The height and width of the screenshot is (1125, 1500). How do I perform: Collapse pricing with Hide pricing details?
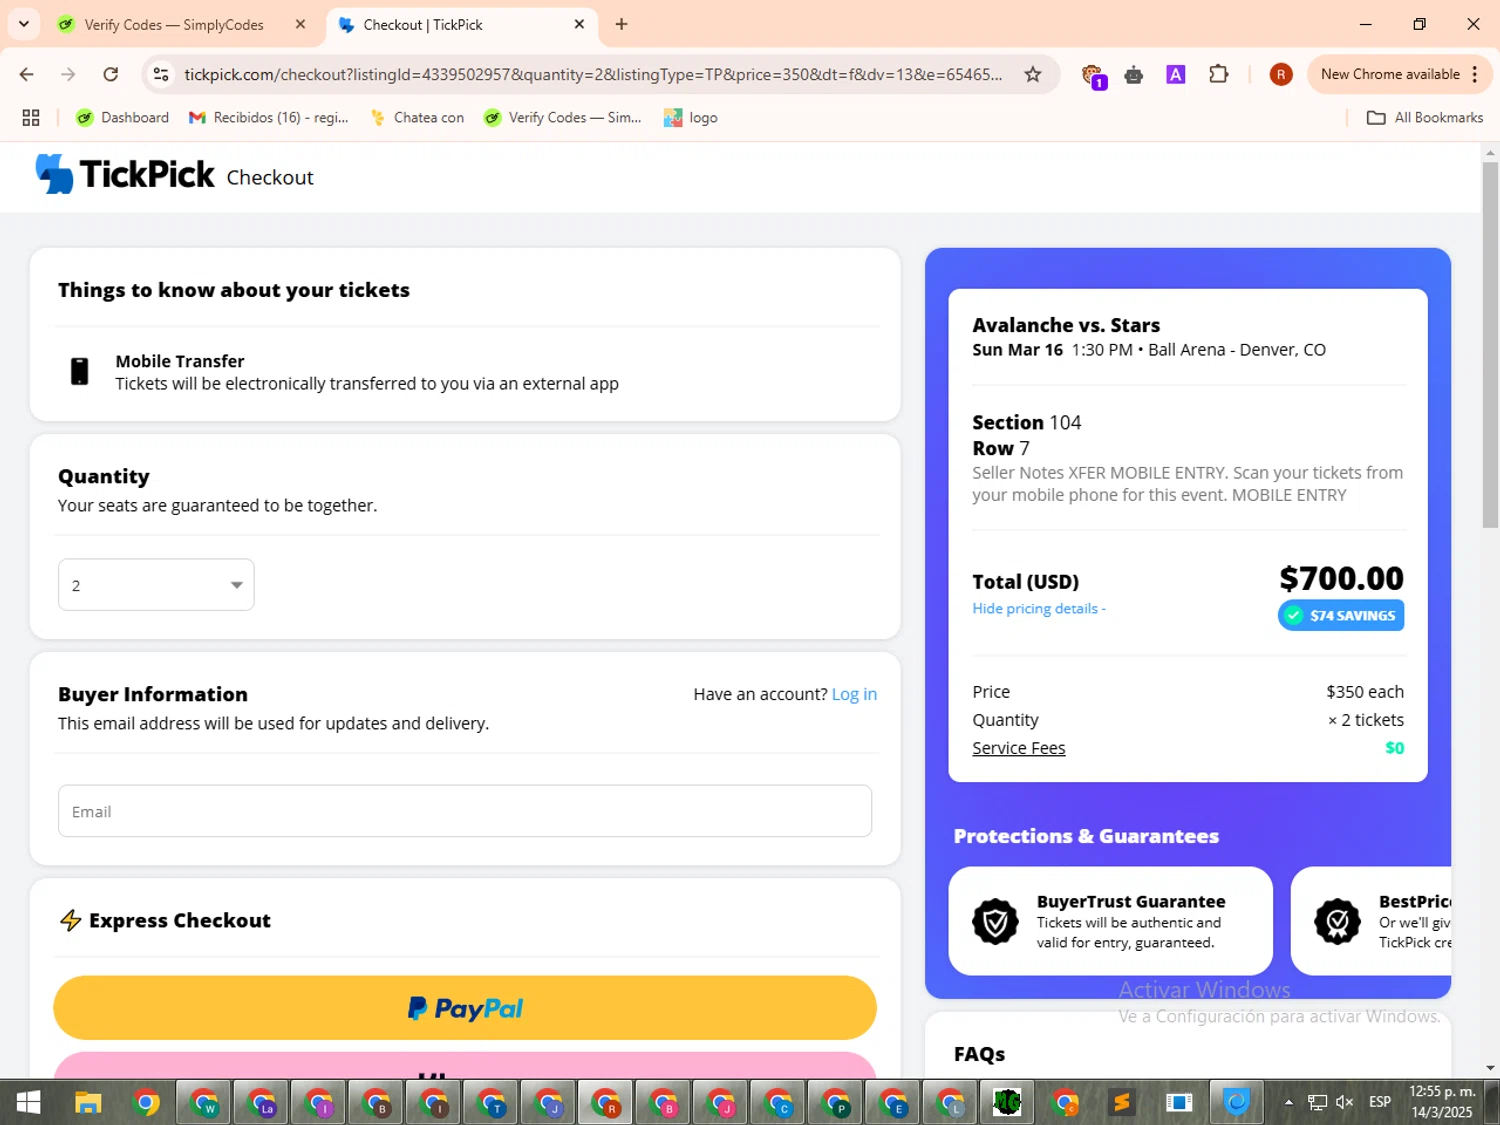tap(1039, 608)
